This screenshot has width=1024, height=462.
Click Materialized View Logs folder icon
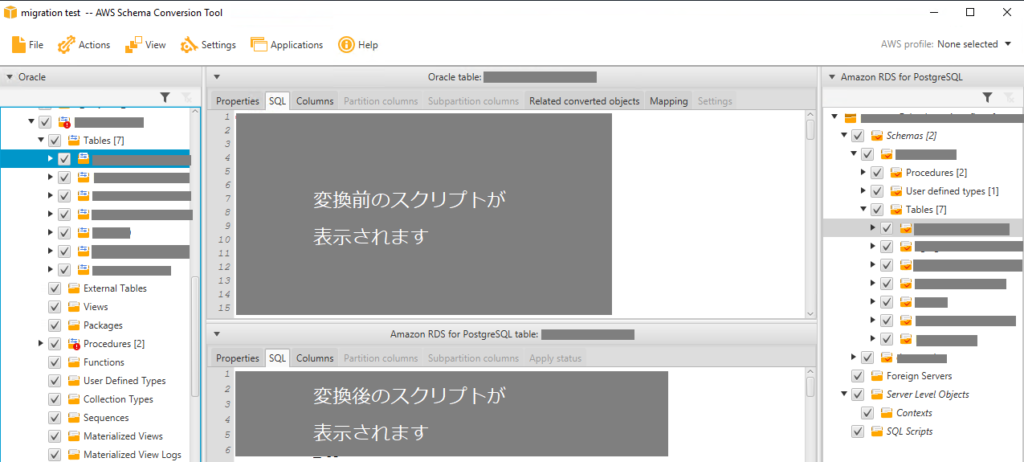[x=74, y=454]
